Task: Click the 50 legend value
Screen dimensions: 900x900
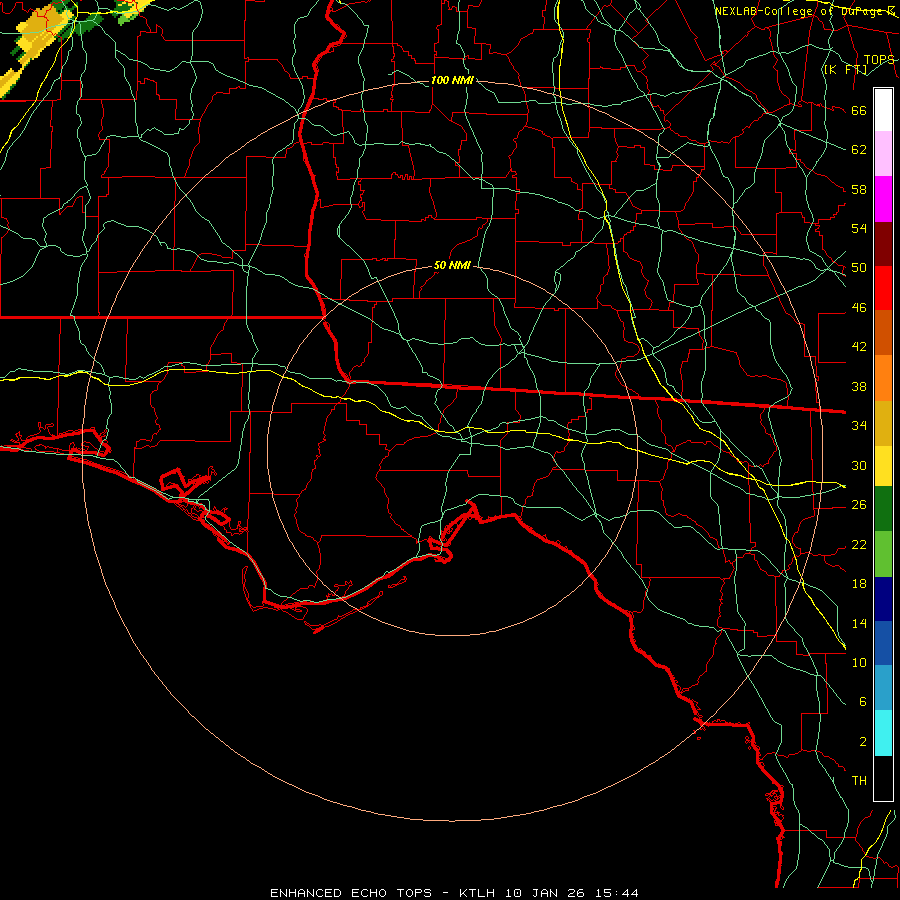Action: pyautogui.click(x=859, y=268)
